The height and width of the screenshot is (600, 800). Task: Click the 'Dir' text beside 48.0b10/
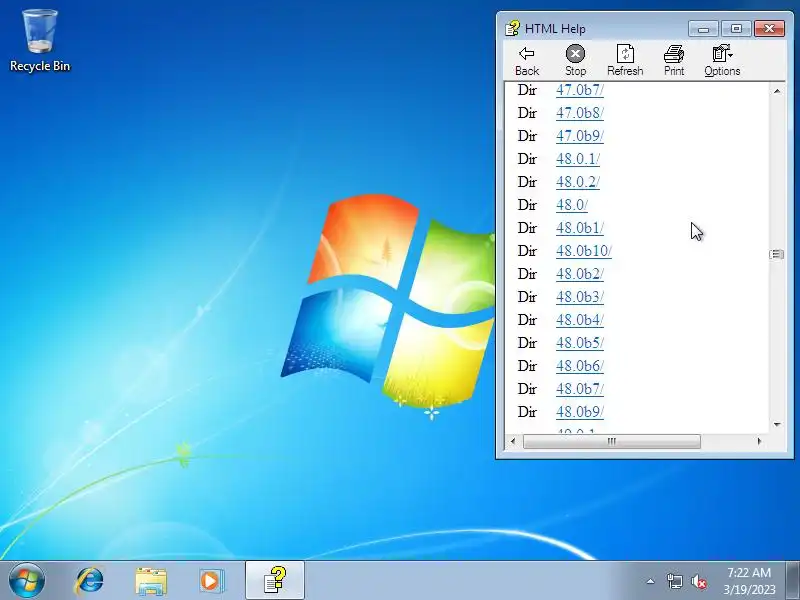click(x=527, y=251)
